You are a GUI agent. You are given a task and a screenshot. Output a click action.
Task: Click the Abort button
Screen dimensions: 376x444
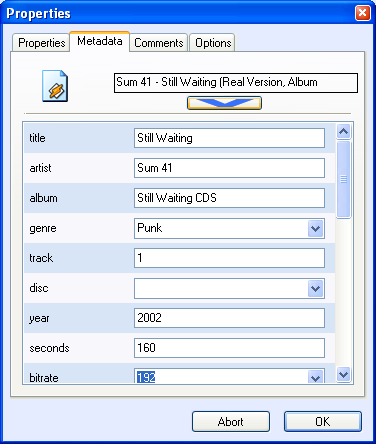(x=231, y=422)
